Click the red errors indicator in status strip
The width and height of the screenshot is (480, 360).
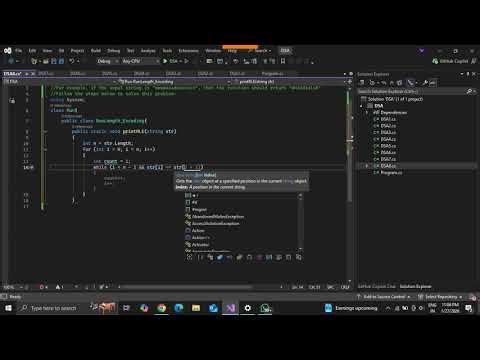pos(44,287)
